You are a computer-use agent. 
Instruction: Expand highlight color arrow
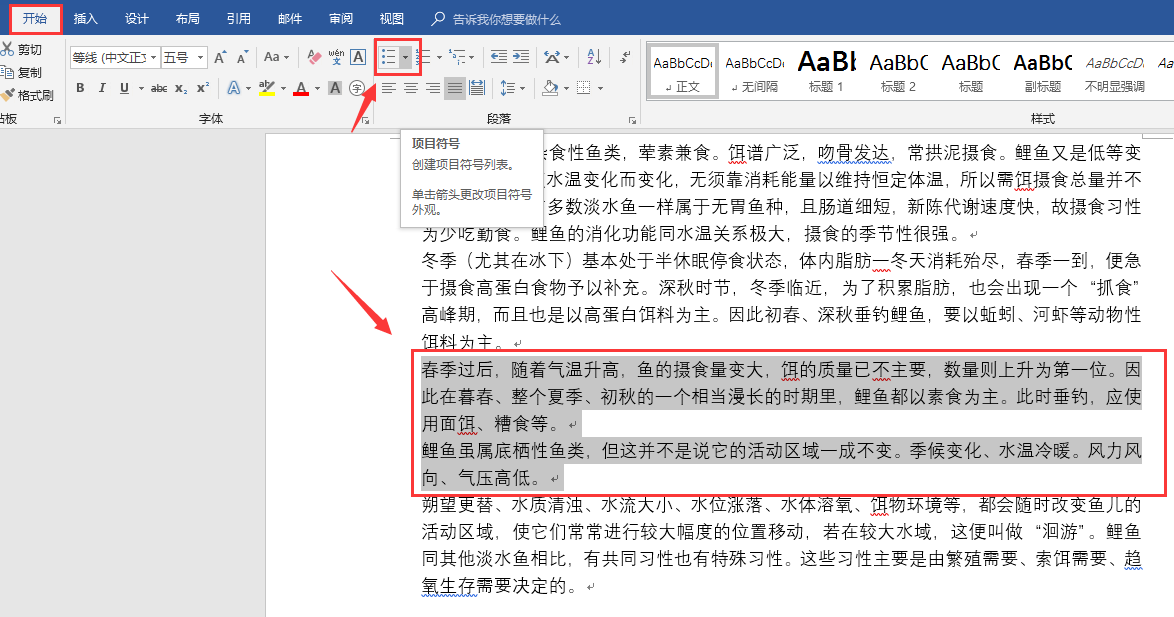click(x=284, y=88)
